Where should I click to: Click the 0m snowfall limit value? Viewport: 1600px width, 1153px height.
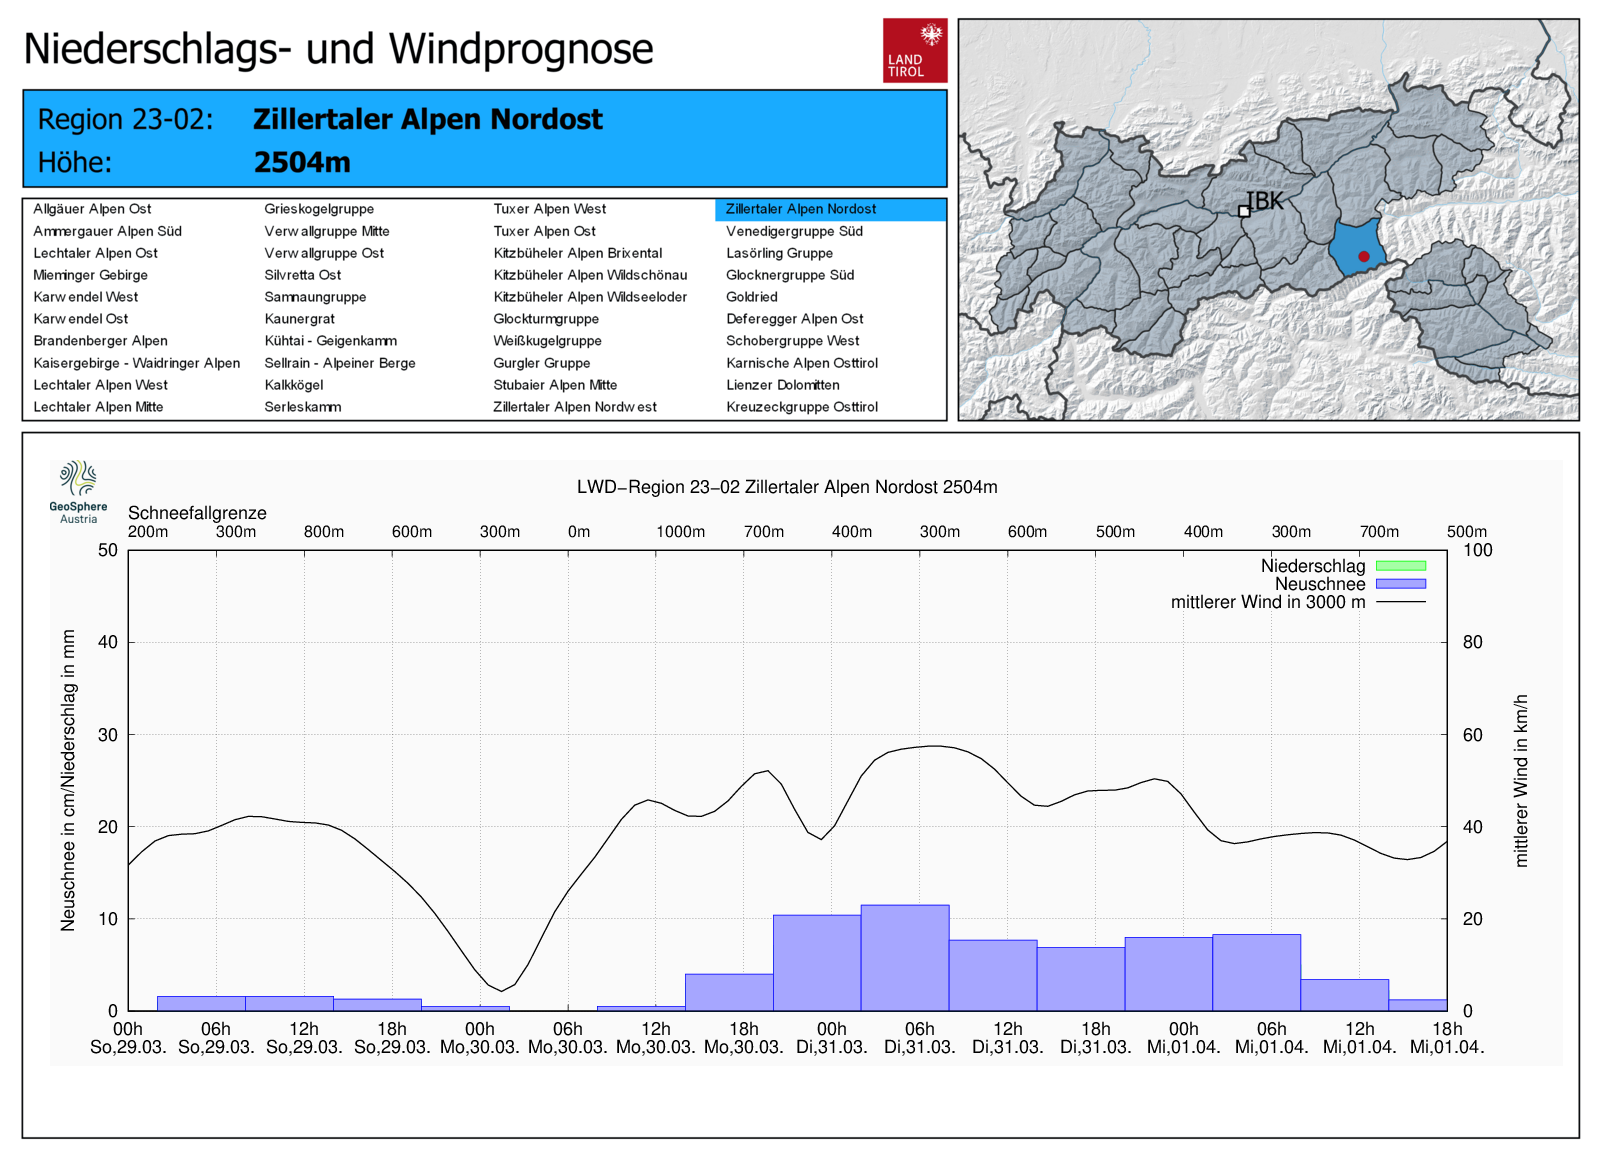click(579, 532)
